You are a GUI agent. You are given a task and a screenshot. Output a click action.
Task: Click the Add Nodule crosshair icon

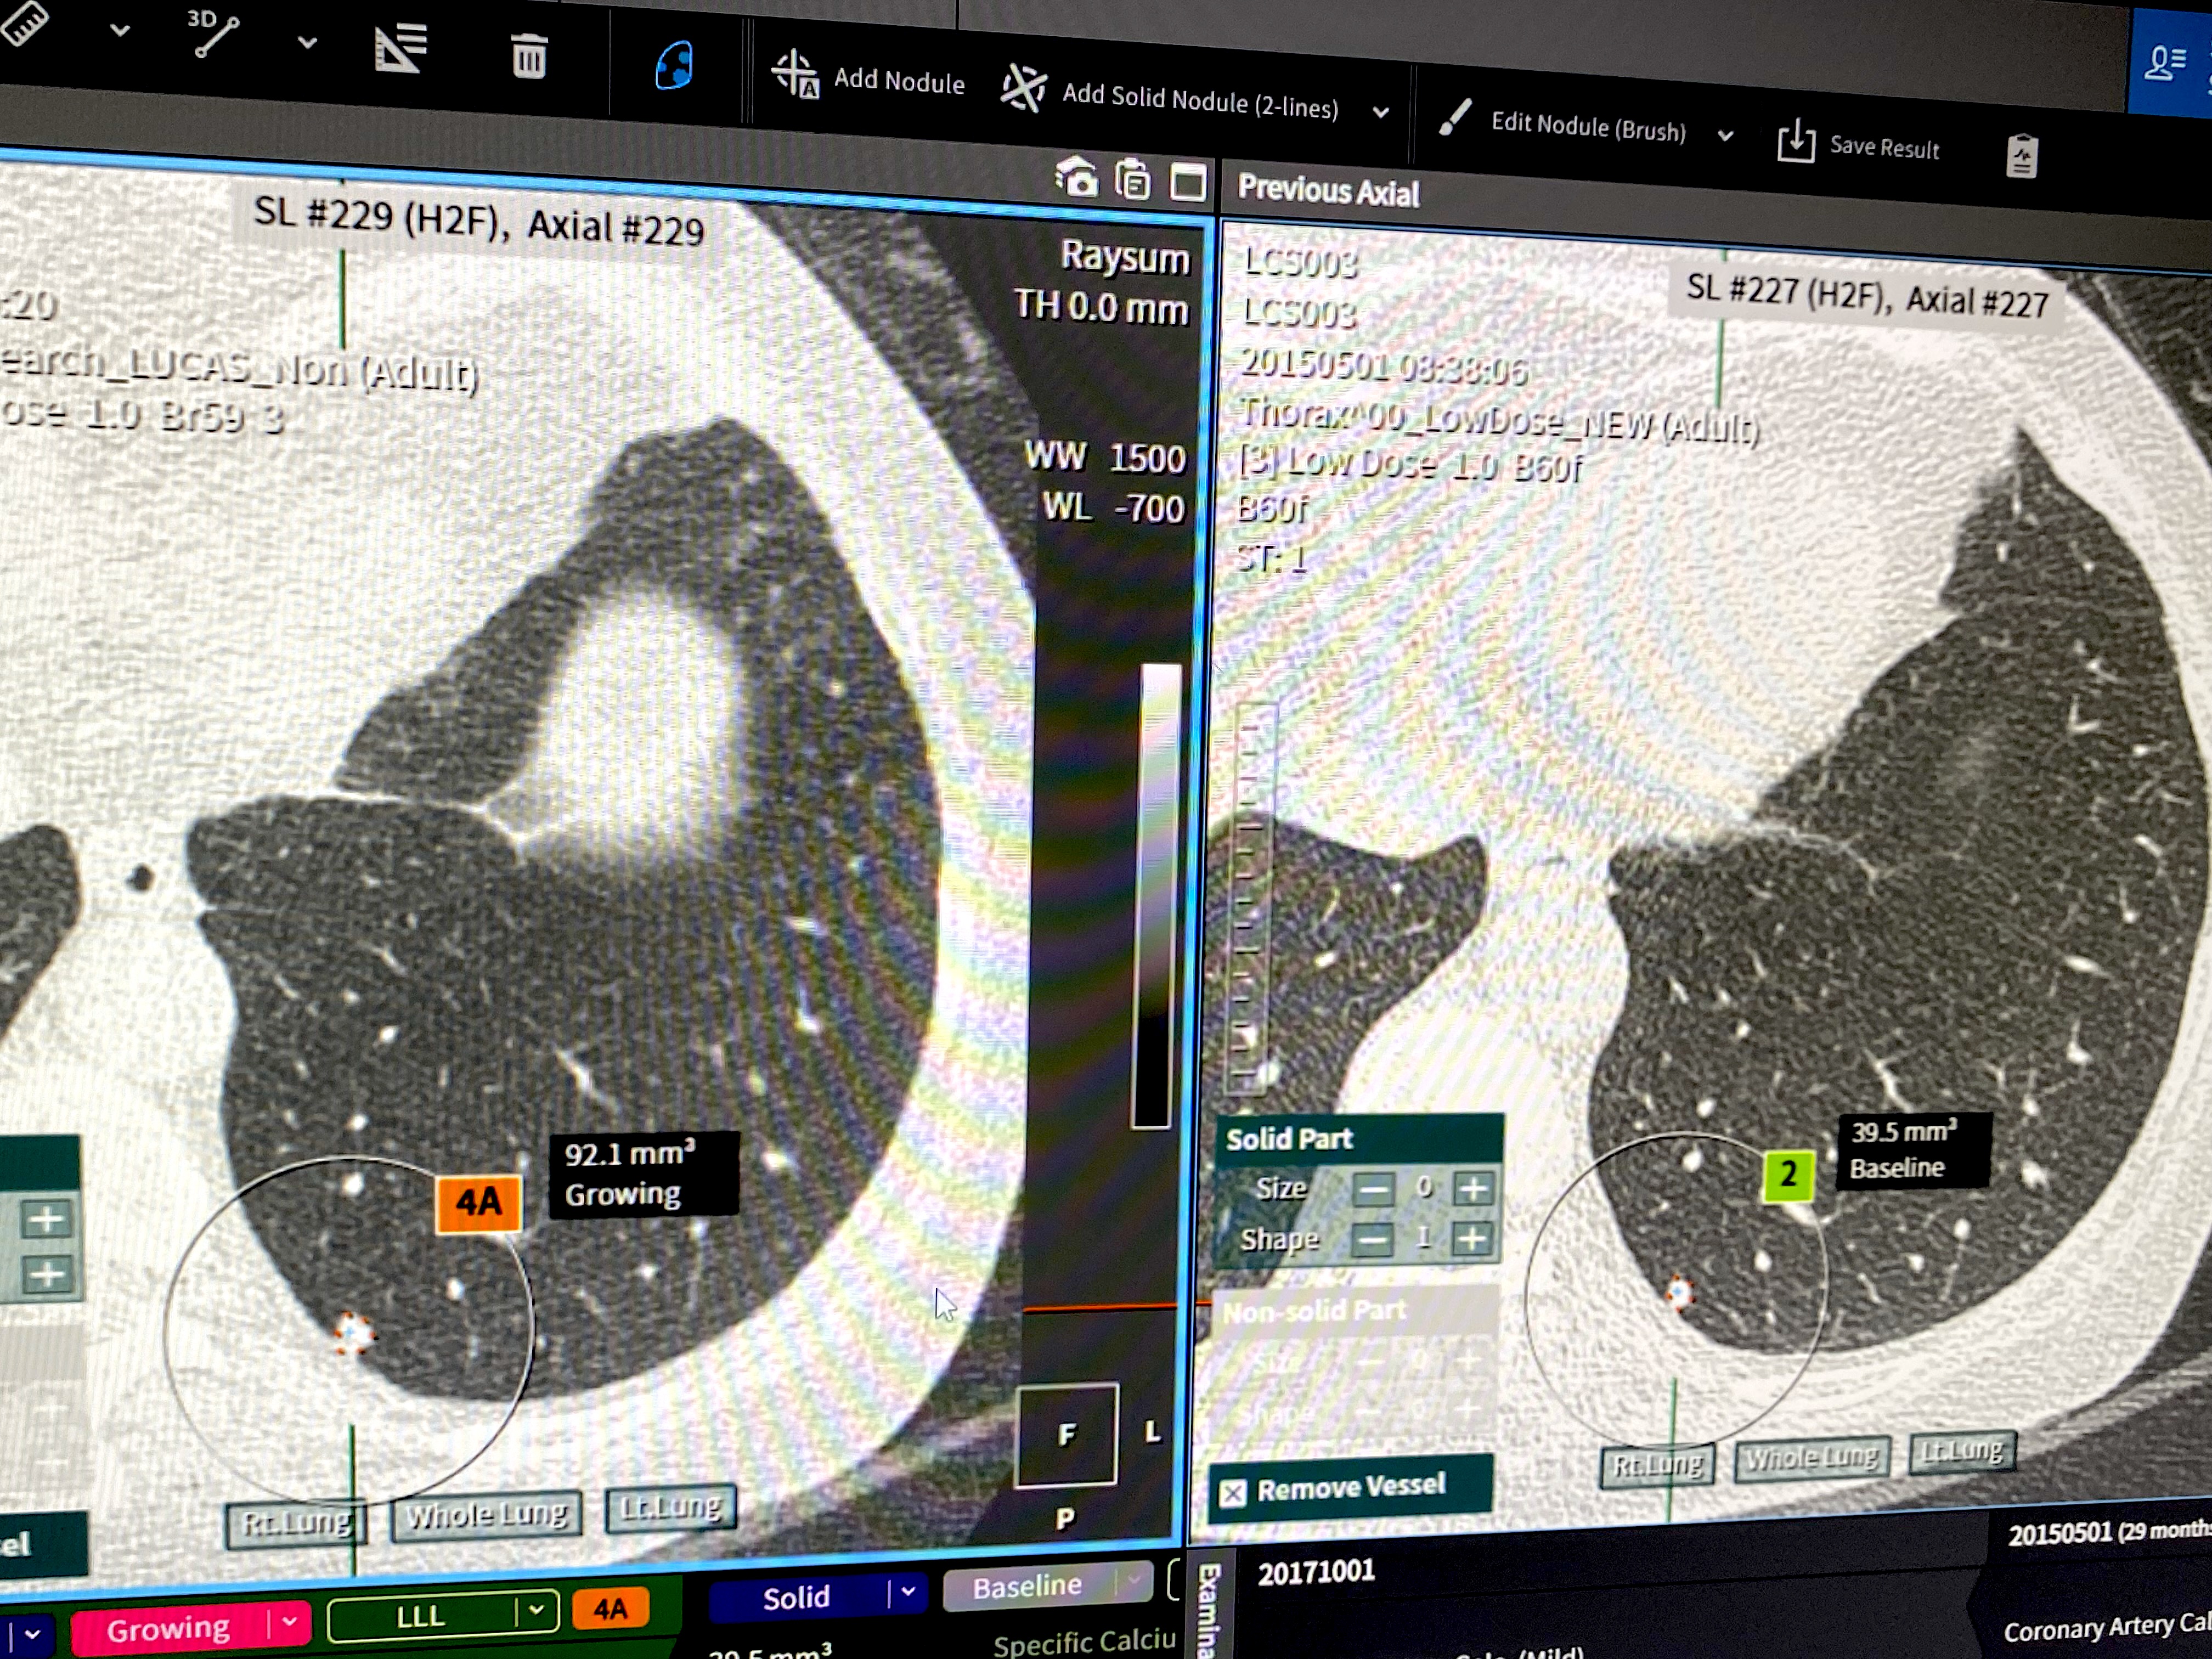click(795, 75)
